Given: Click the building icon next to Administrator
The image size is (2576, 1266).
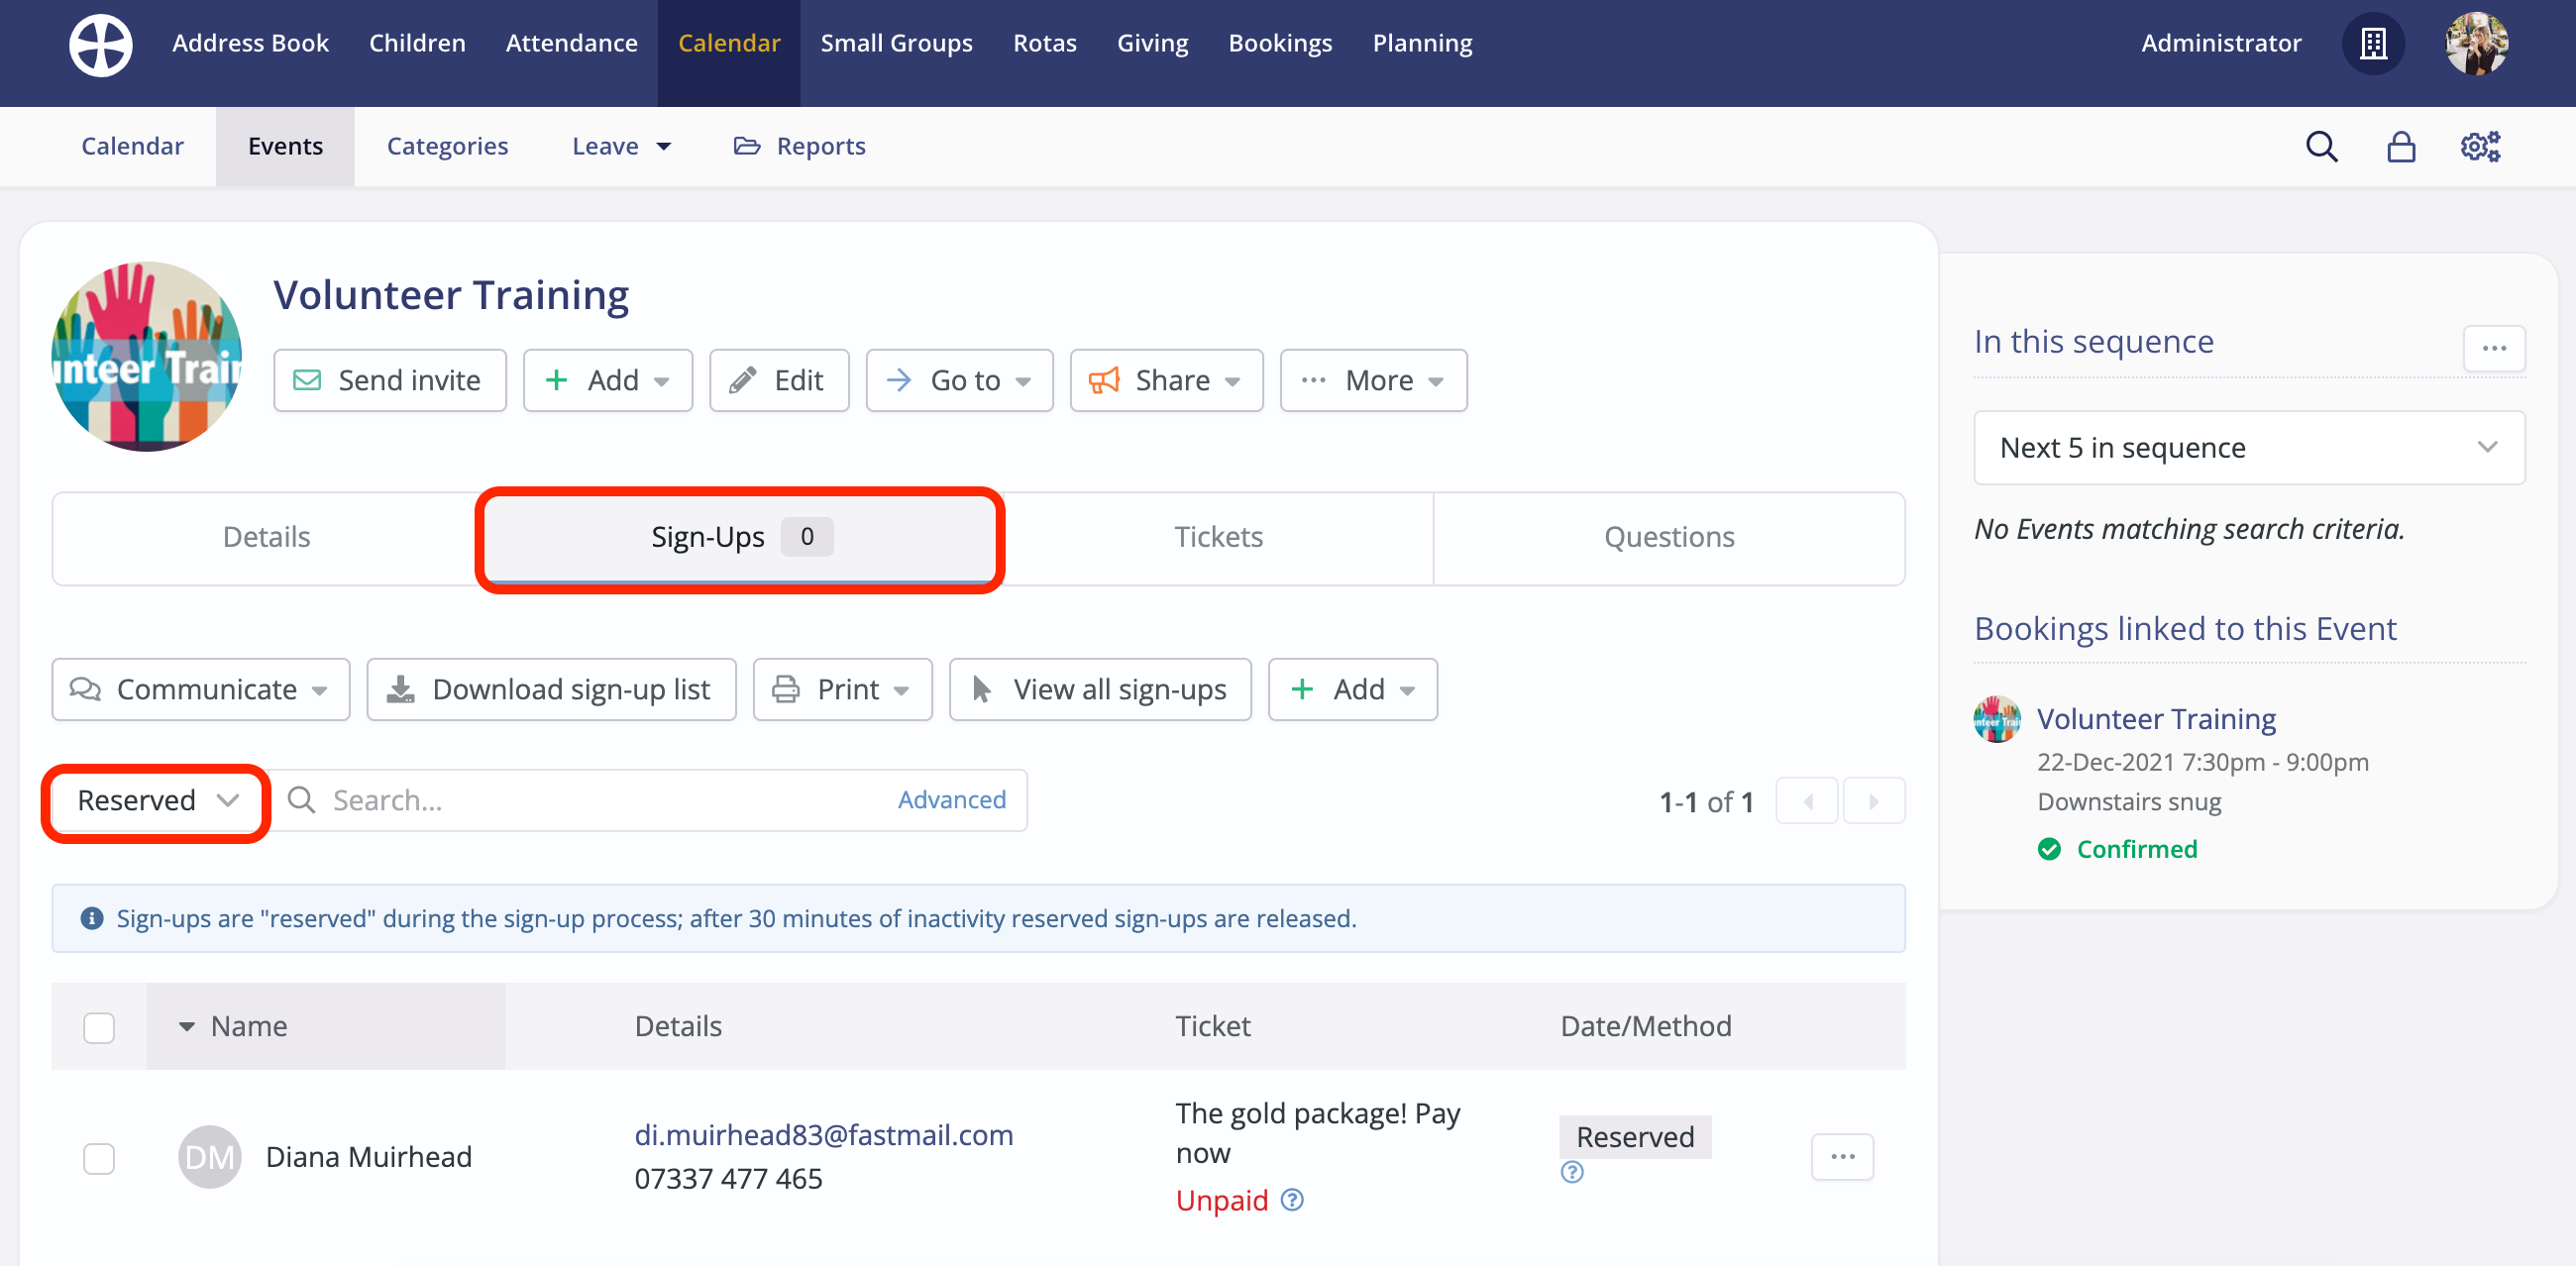Looking at the screenshot, I should pos(2373,43).
